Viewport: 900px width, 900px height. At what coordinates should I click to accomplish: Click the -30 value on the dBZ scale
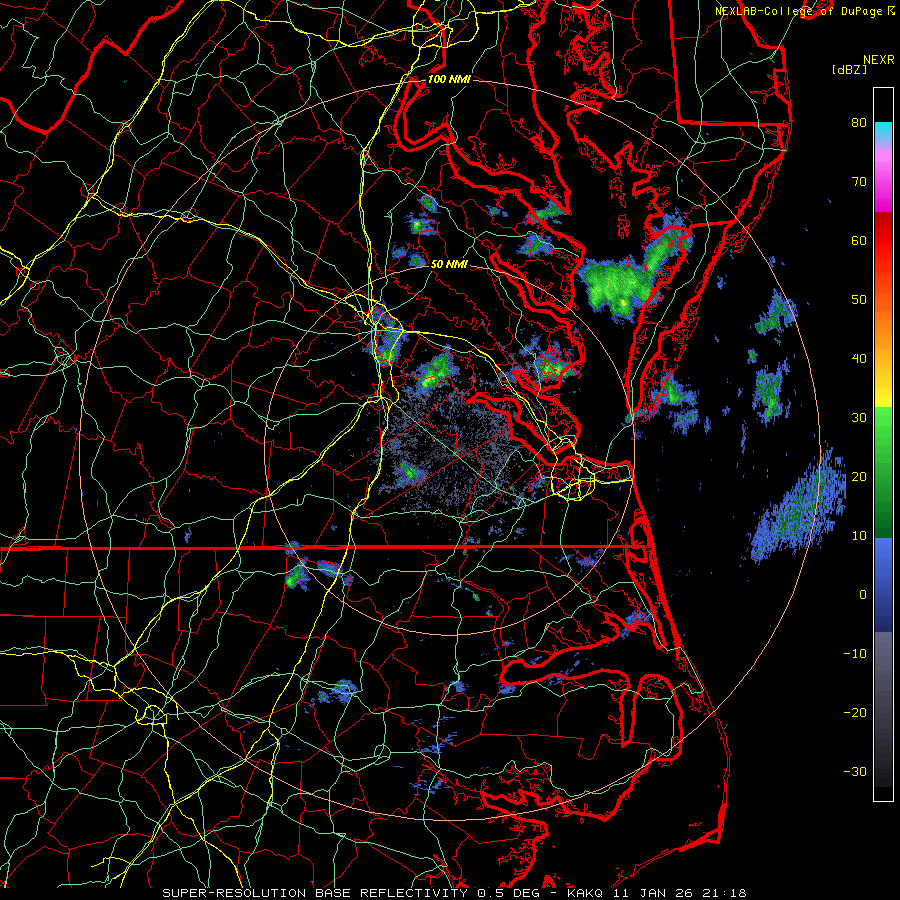pos(855,771)
